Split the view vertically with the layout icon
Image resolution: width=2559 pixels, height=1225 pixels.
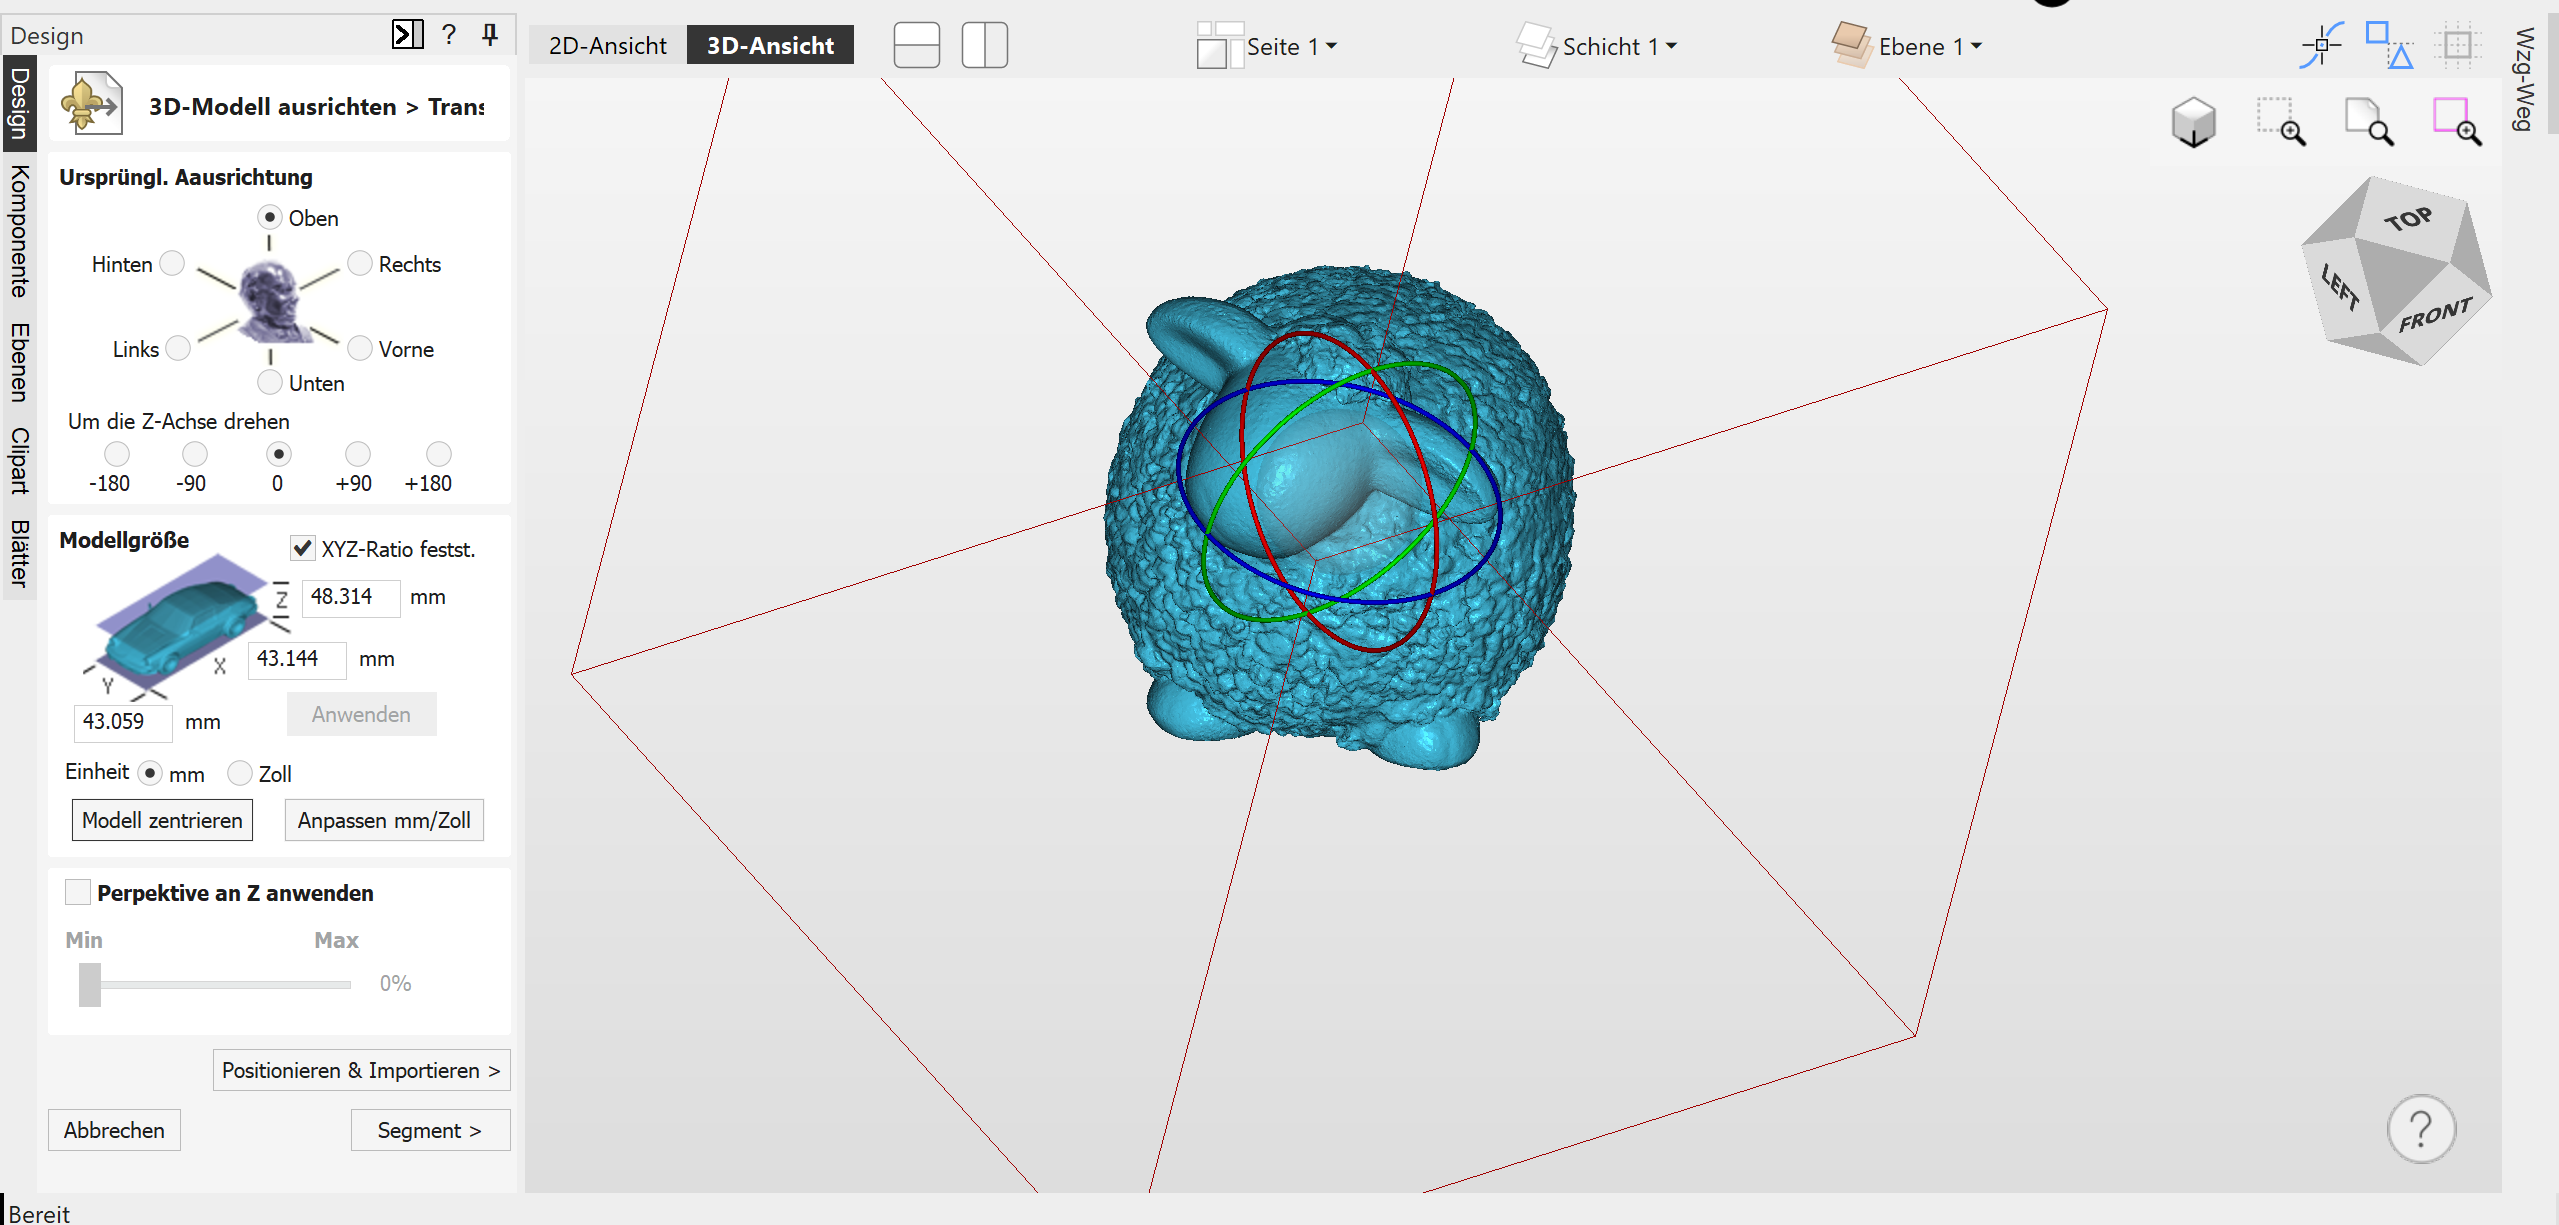(x=985, y=45)
